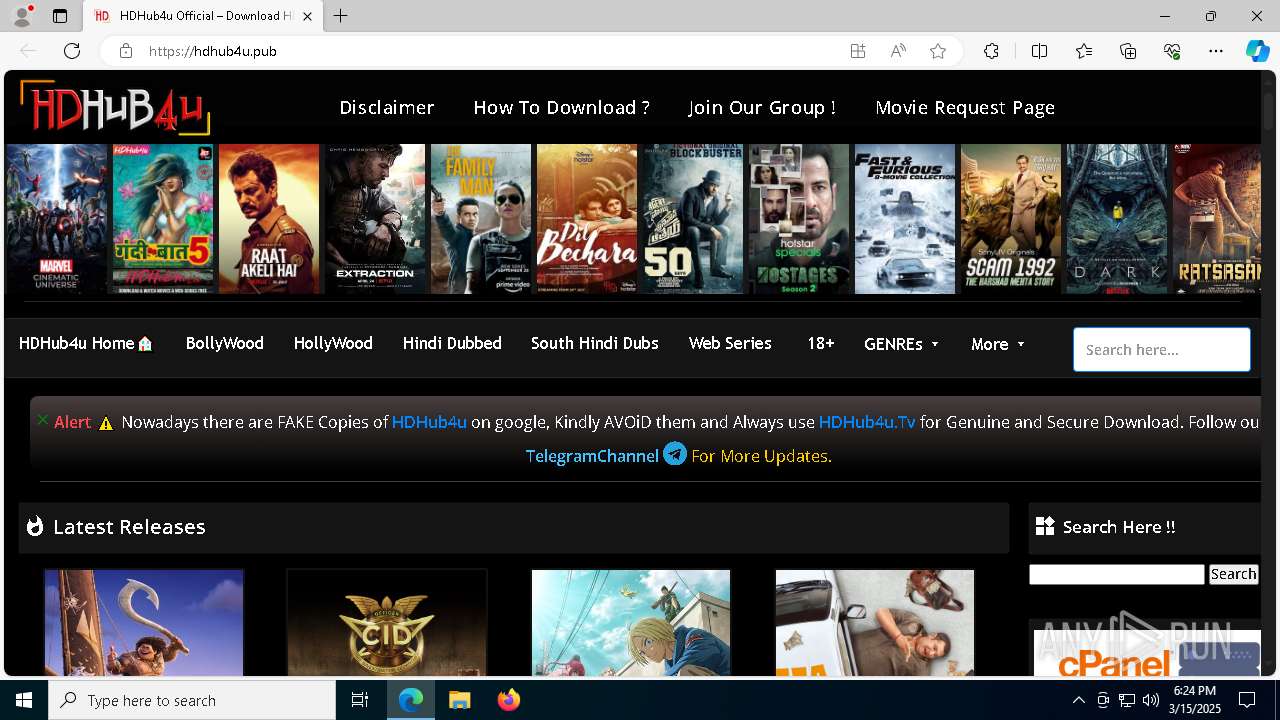Open Extraction movie poster
Screen dimensions: 1280x720
(375, 218)
